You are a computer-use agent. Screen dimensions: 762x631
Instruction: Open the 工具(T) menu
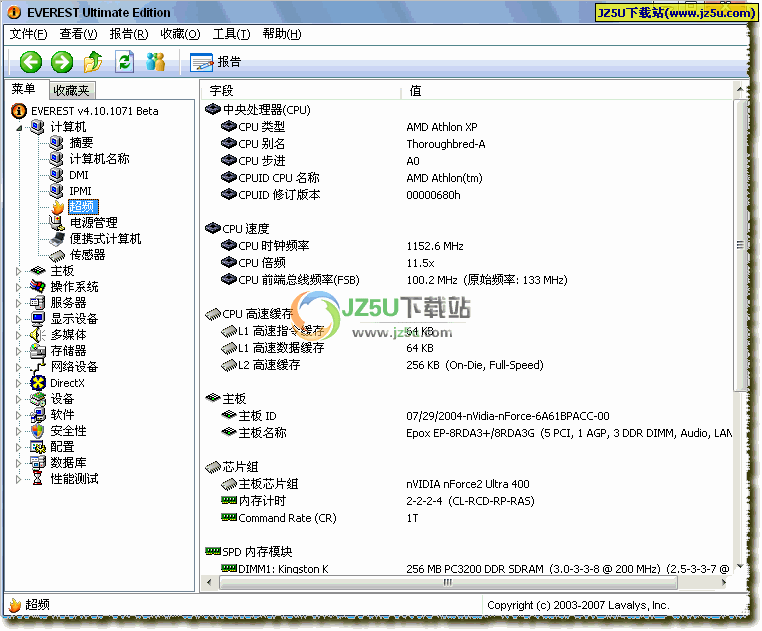click(x=231, y=34)
